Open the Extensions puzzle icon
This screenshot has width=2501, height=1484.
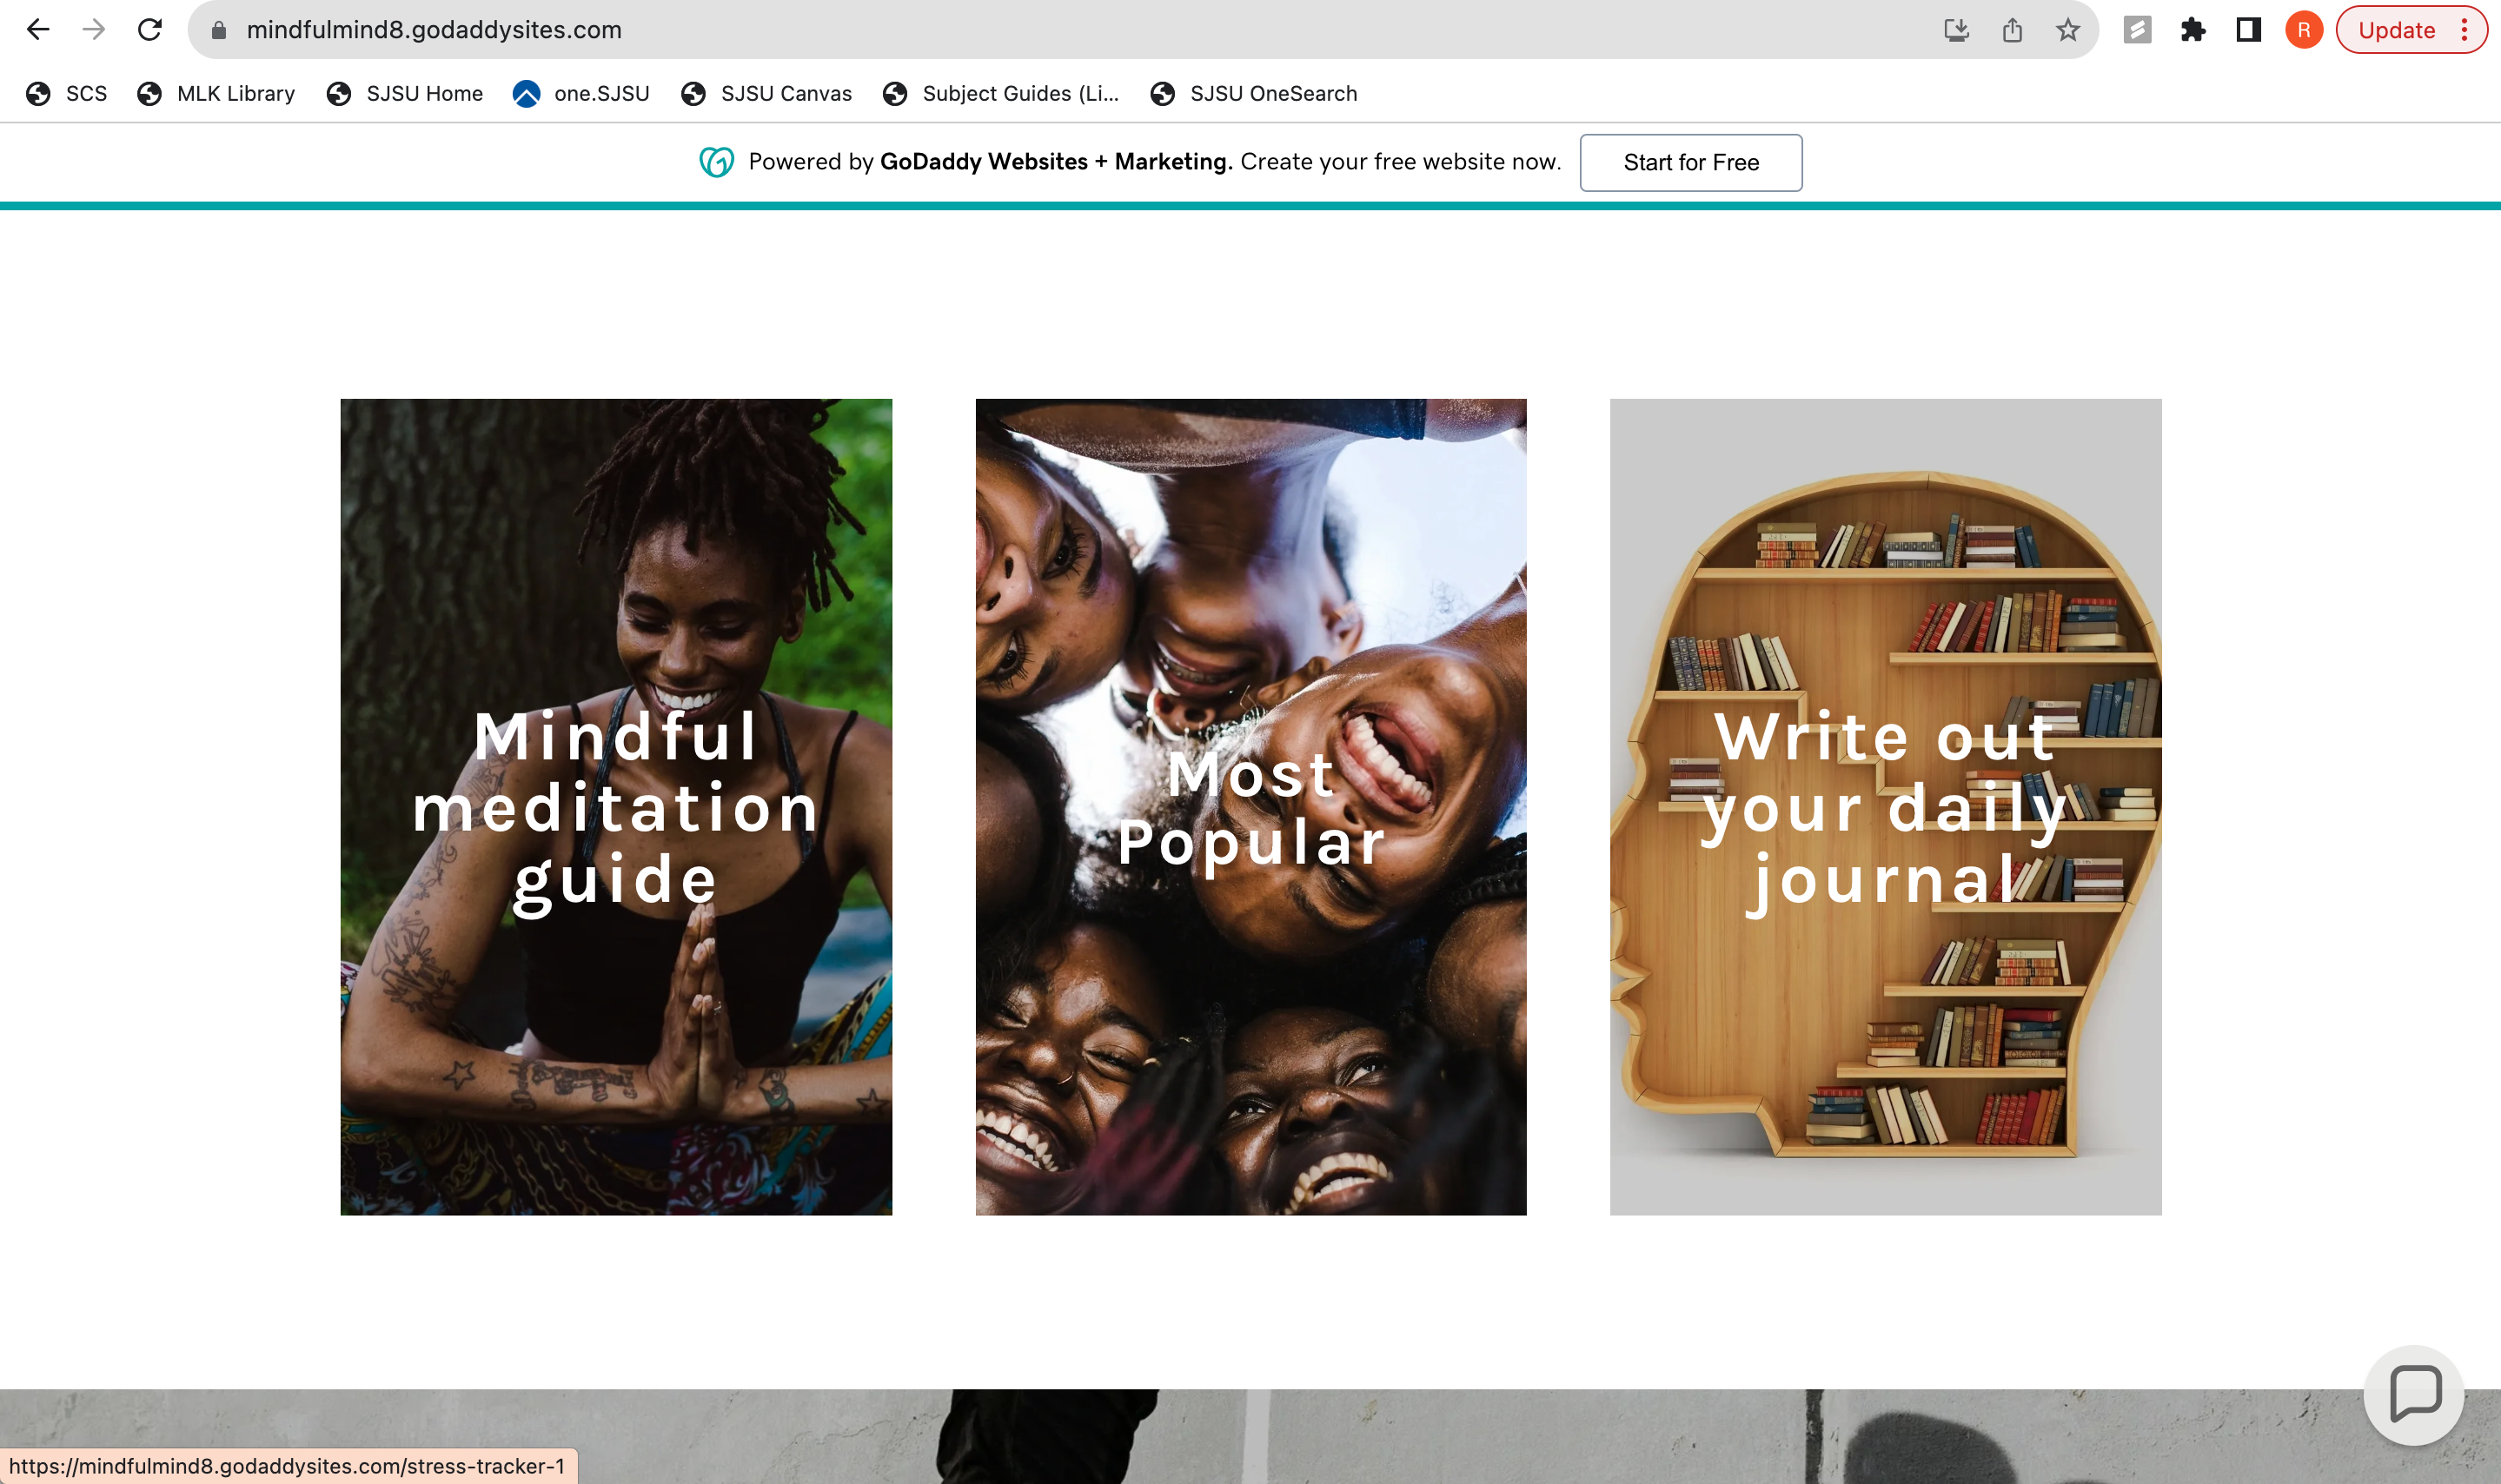pos(2192,30)
